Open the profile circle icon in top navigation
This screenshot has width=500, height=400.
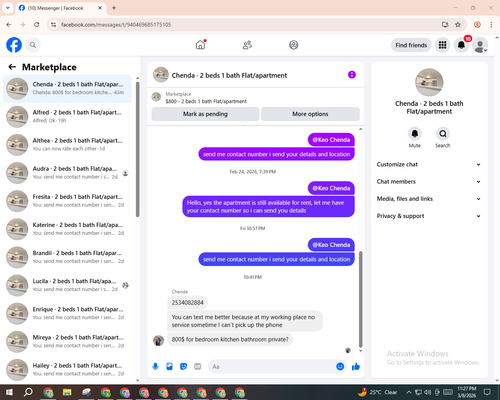(294, 45)
